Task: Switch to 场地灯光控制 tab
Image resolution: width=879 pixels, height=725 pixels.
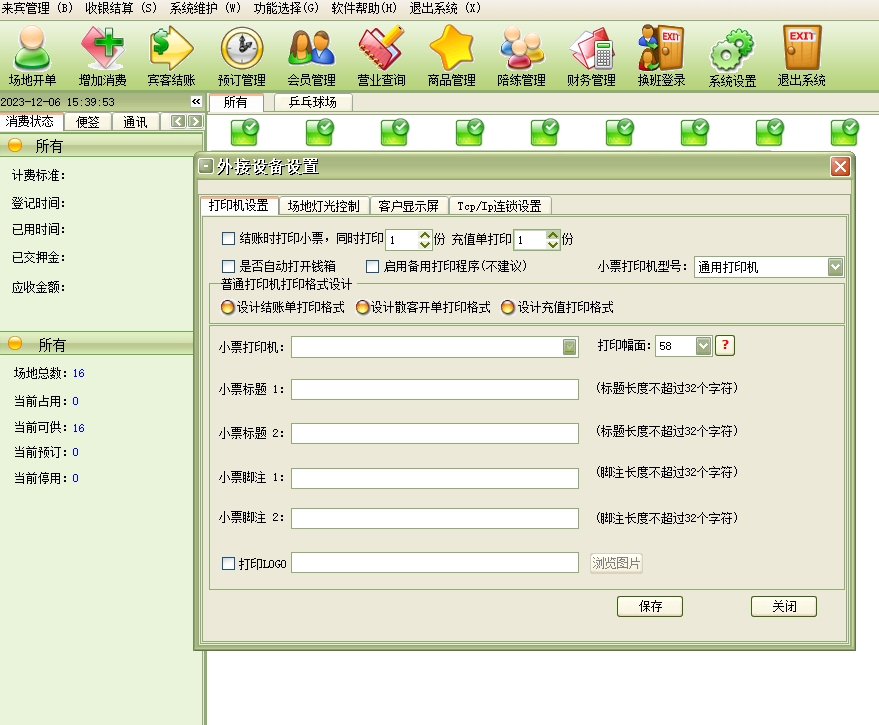Action: tap(323, 206)
